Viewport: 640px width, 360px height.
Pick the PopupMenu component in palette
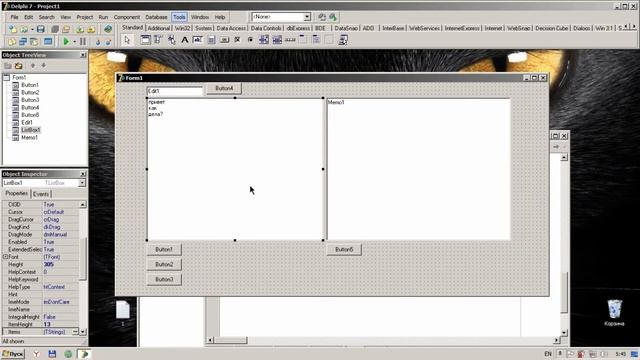171,40
